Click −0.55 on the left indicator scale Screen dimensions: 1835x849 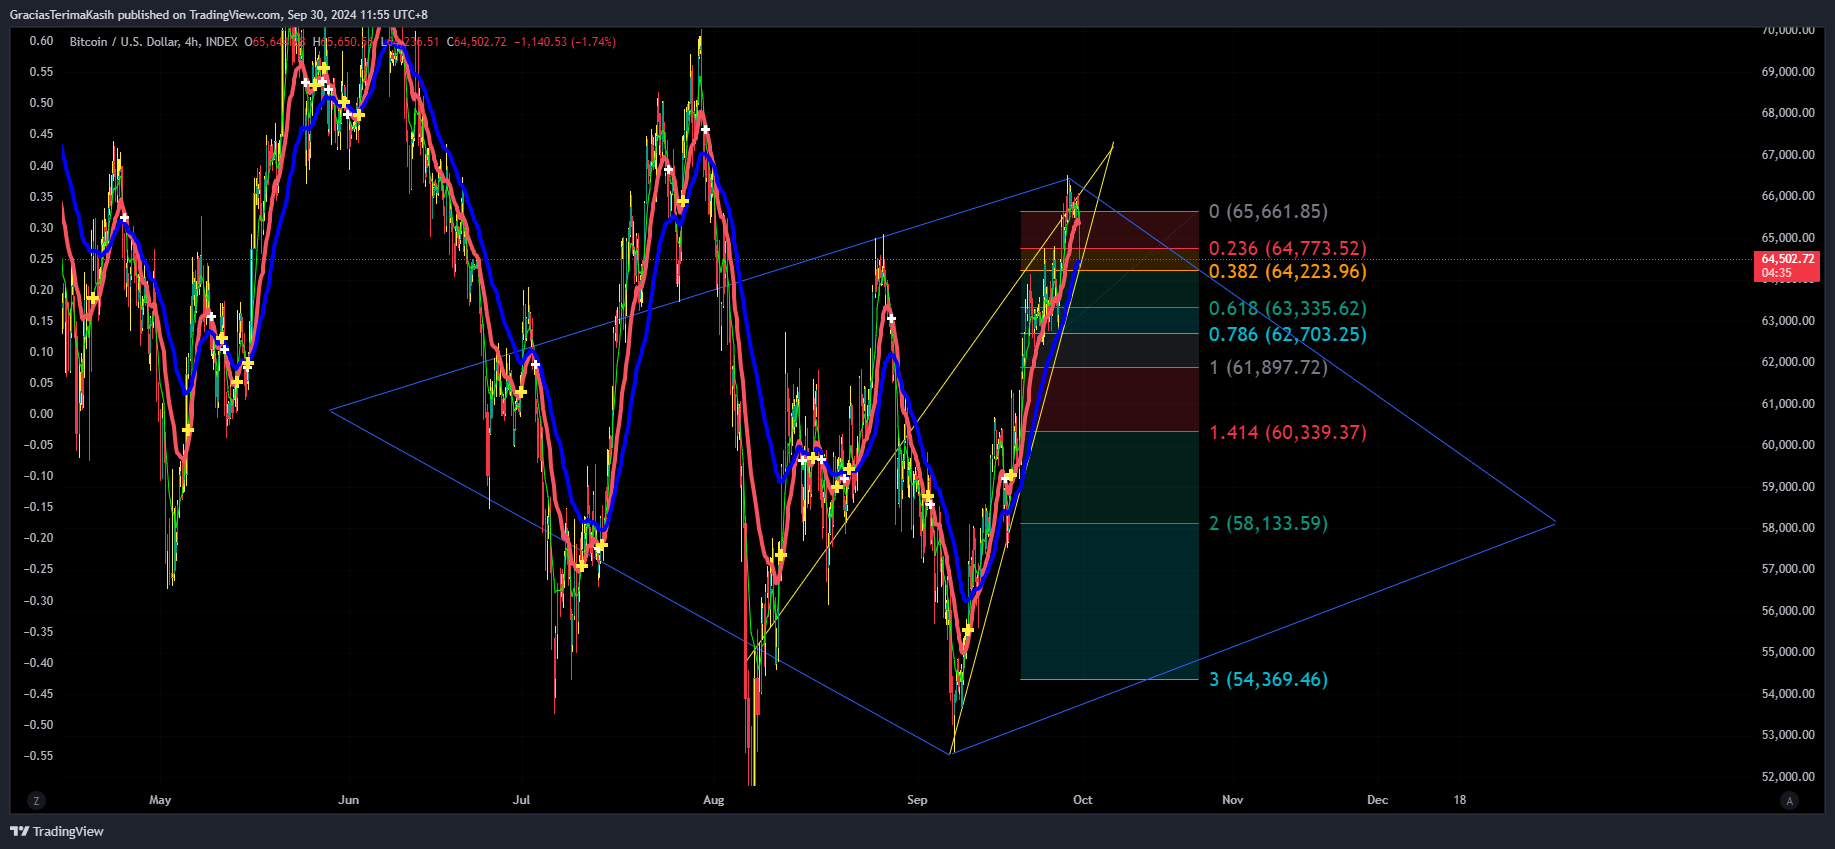[40, 756]
